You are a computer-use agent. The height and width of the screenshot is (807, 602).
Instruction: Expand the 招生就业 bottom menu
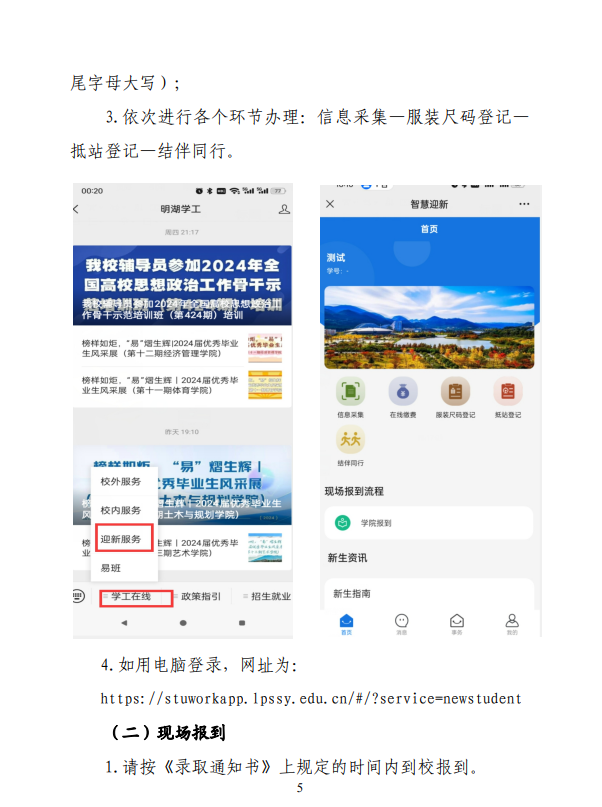click(x=268, y=597)
